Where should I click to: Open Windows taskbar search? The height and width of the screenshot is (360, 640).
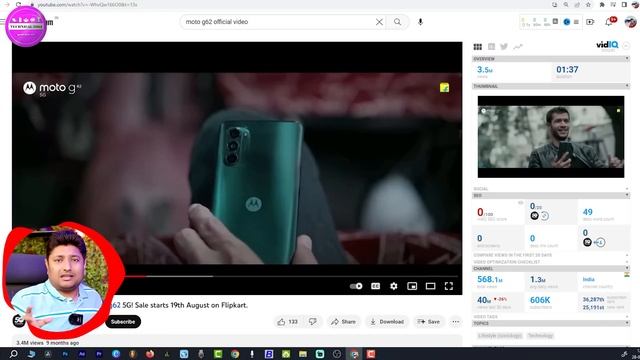[13, 354]
